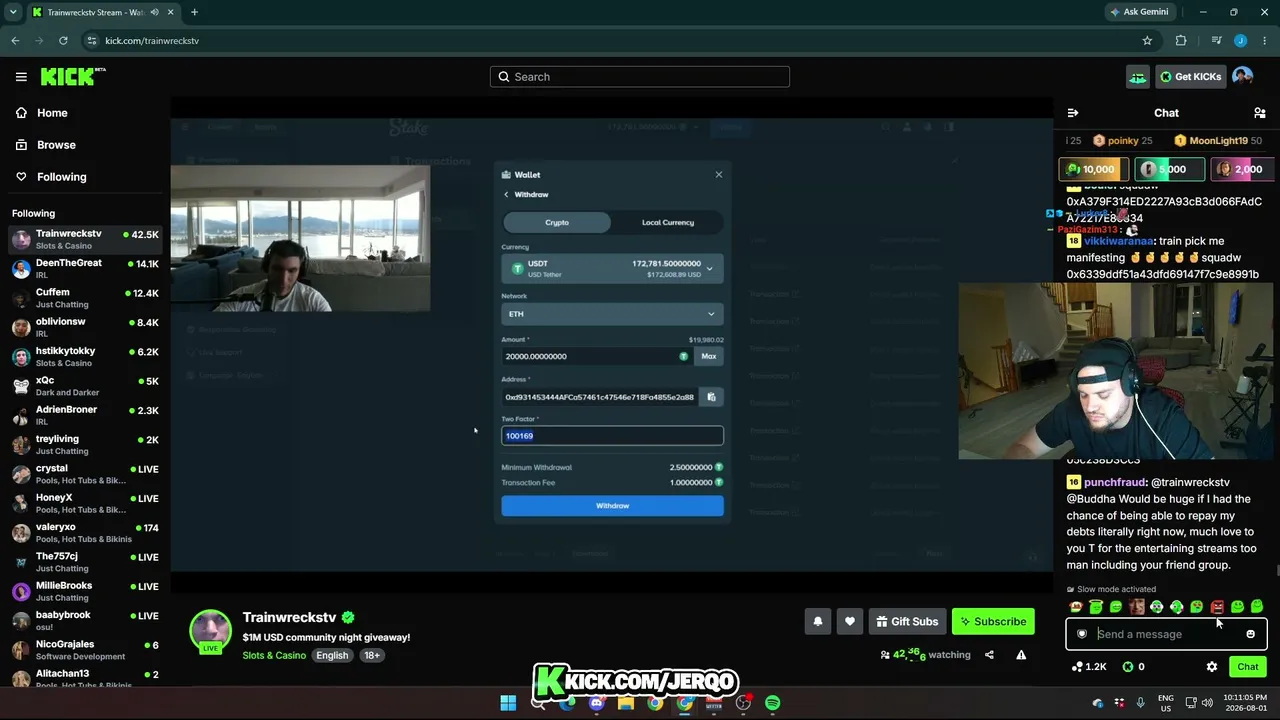Open browser extensions menu
This screenshot has width=1280, height=720.
pyautogui.click(x=1181, y=41)
